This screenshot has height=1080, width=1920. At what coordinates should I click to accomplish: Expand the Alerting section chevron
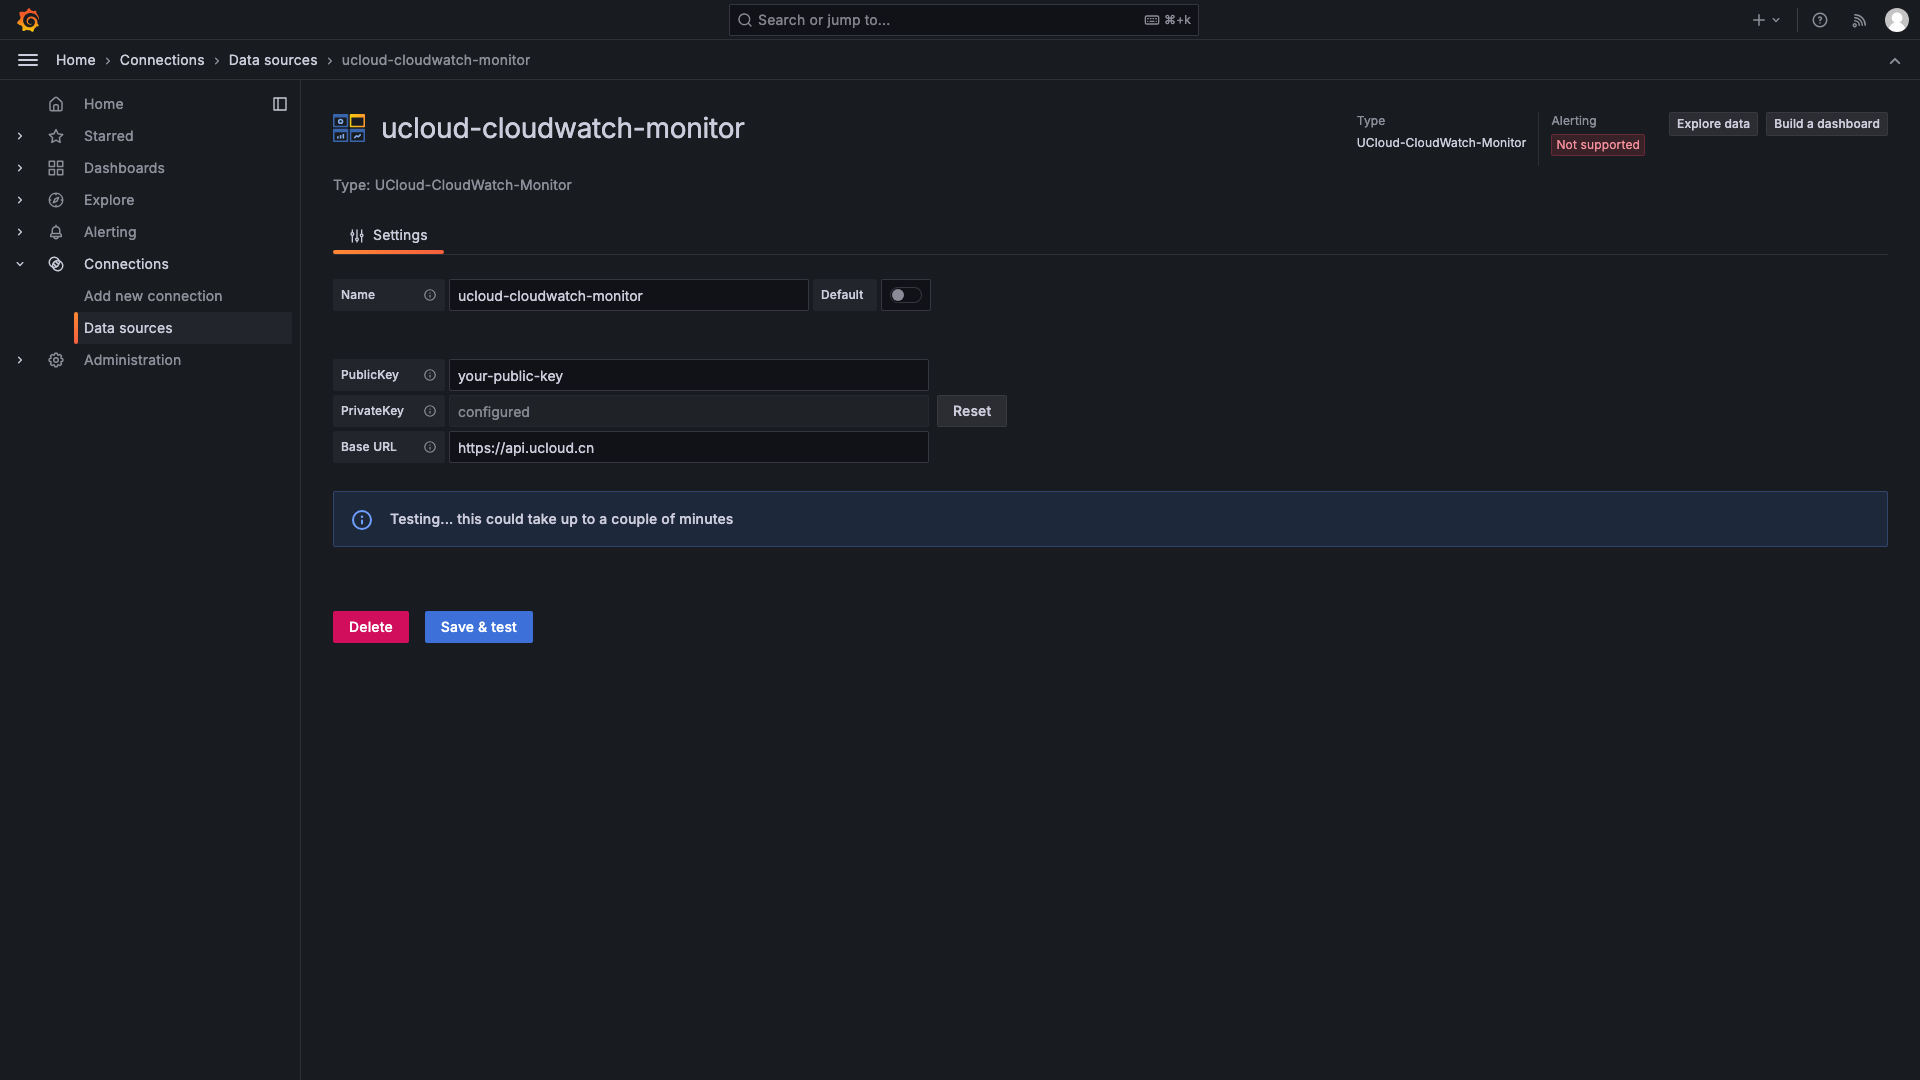click(x=20, y=232)
